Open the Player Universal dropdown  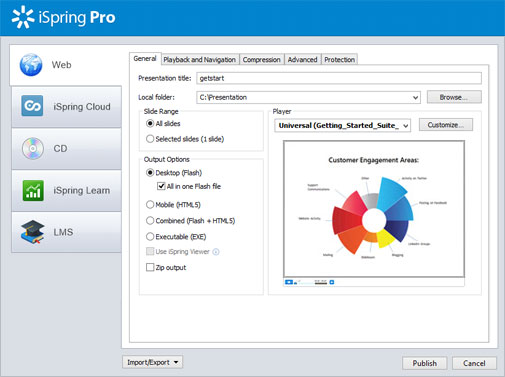[x=342, y=126]
